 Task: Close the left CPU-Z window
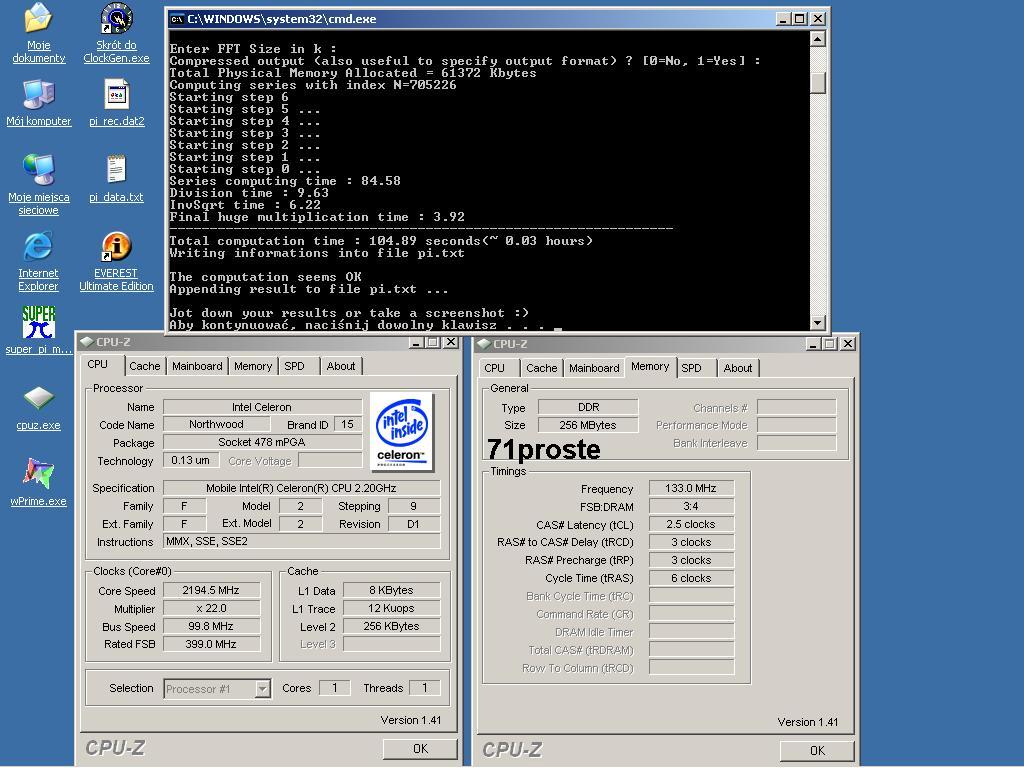pos(450,342)
